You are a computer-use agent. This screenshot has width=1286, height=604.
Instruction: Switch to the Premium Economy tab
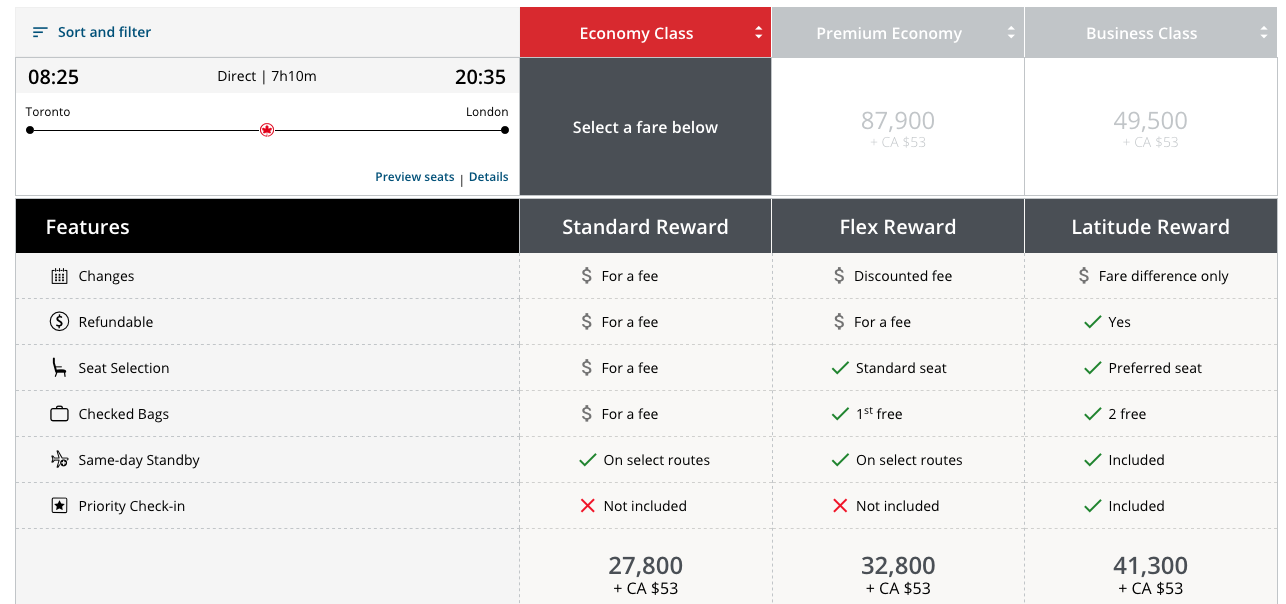click(889, 31)
